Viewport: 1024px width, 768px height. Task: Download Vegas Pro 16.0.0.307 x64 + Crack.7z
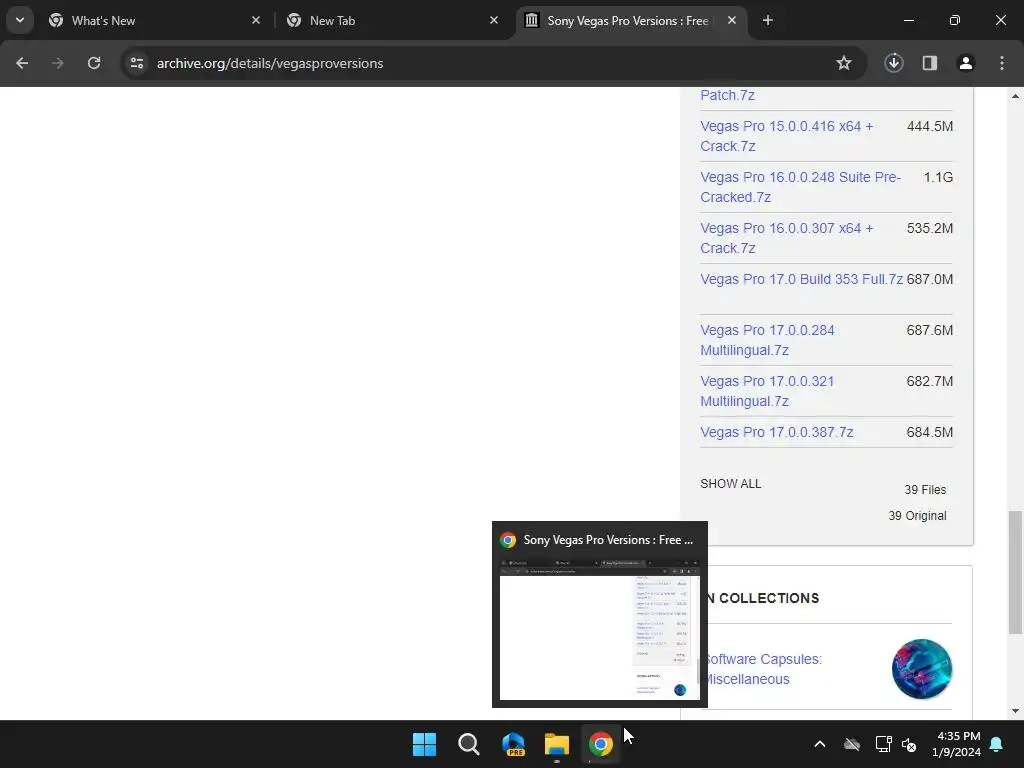coord(786,238)
